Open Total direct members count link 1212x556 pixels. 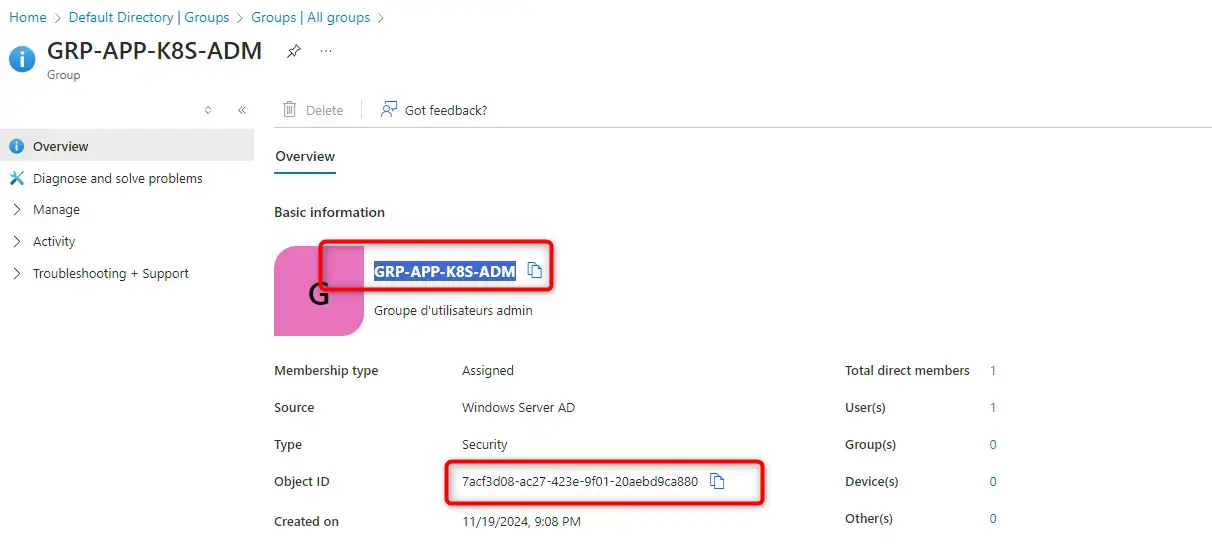pos(993,371)
